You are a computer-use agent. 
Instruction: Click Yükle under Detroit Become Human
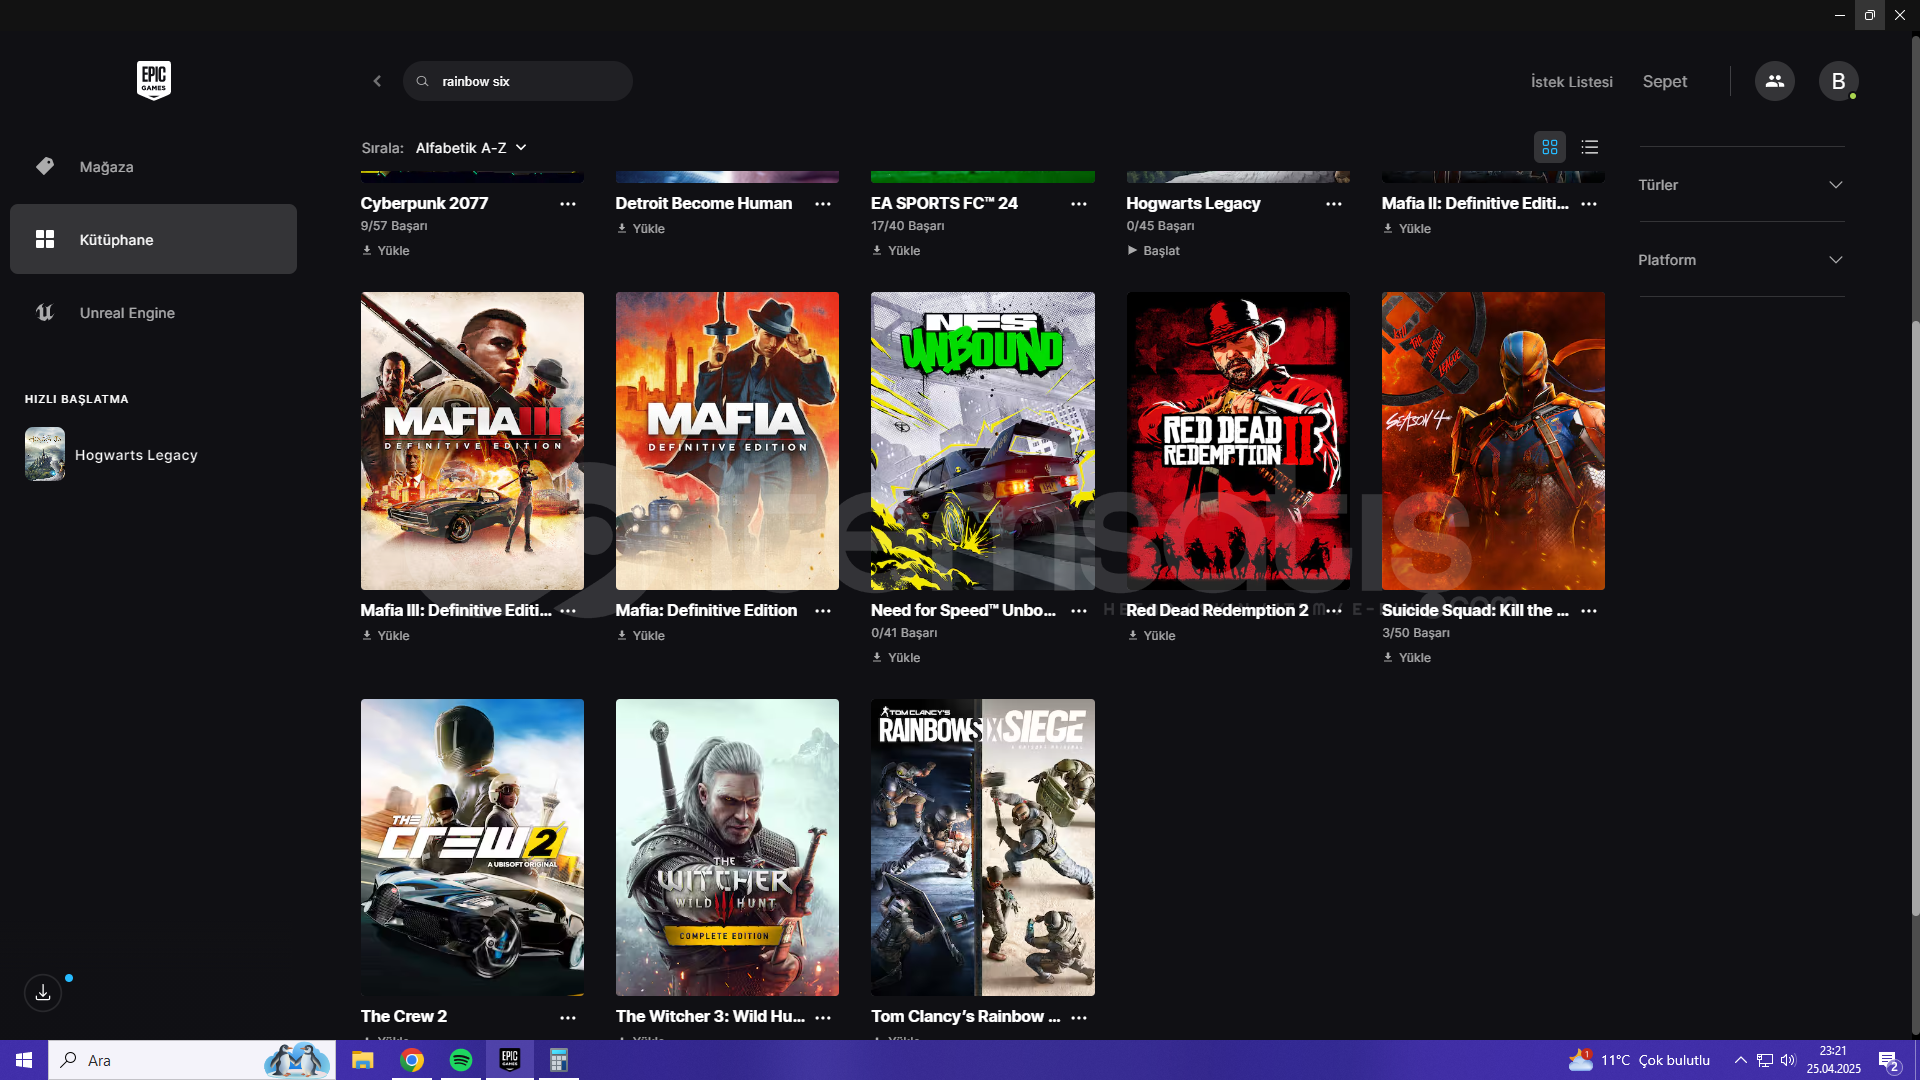pyautogui.click(x=641, y=229)
